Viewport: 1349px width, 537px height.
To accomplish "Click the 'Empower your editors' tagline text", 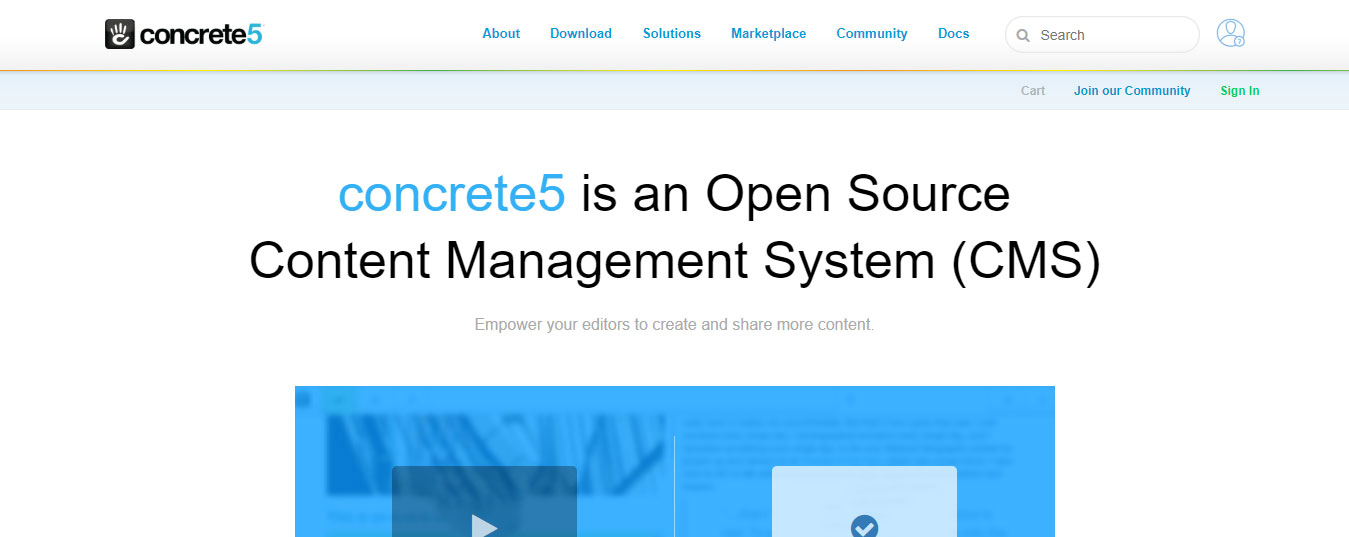I will (674, 325).
